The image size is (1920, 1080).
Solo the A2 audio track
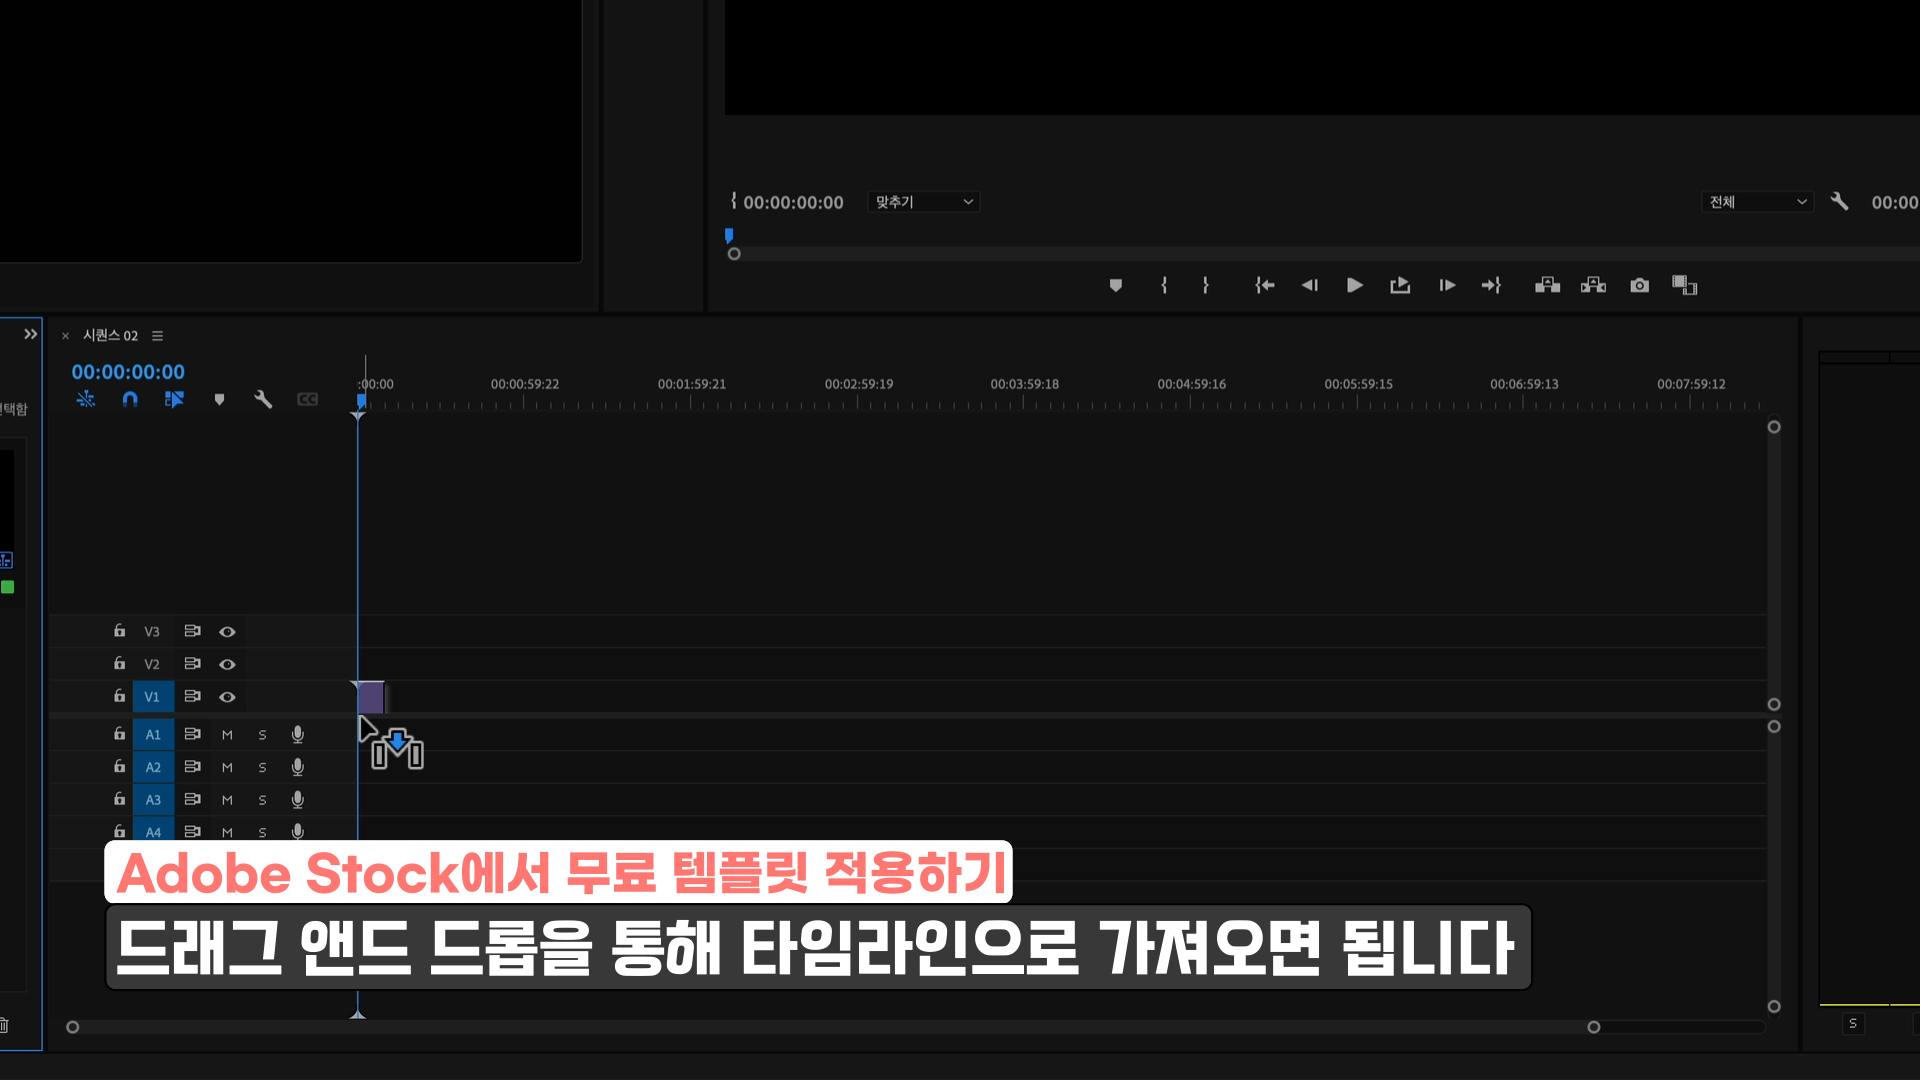pyautogui.click(x=262, y=768)
